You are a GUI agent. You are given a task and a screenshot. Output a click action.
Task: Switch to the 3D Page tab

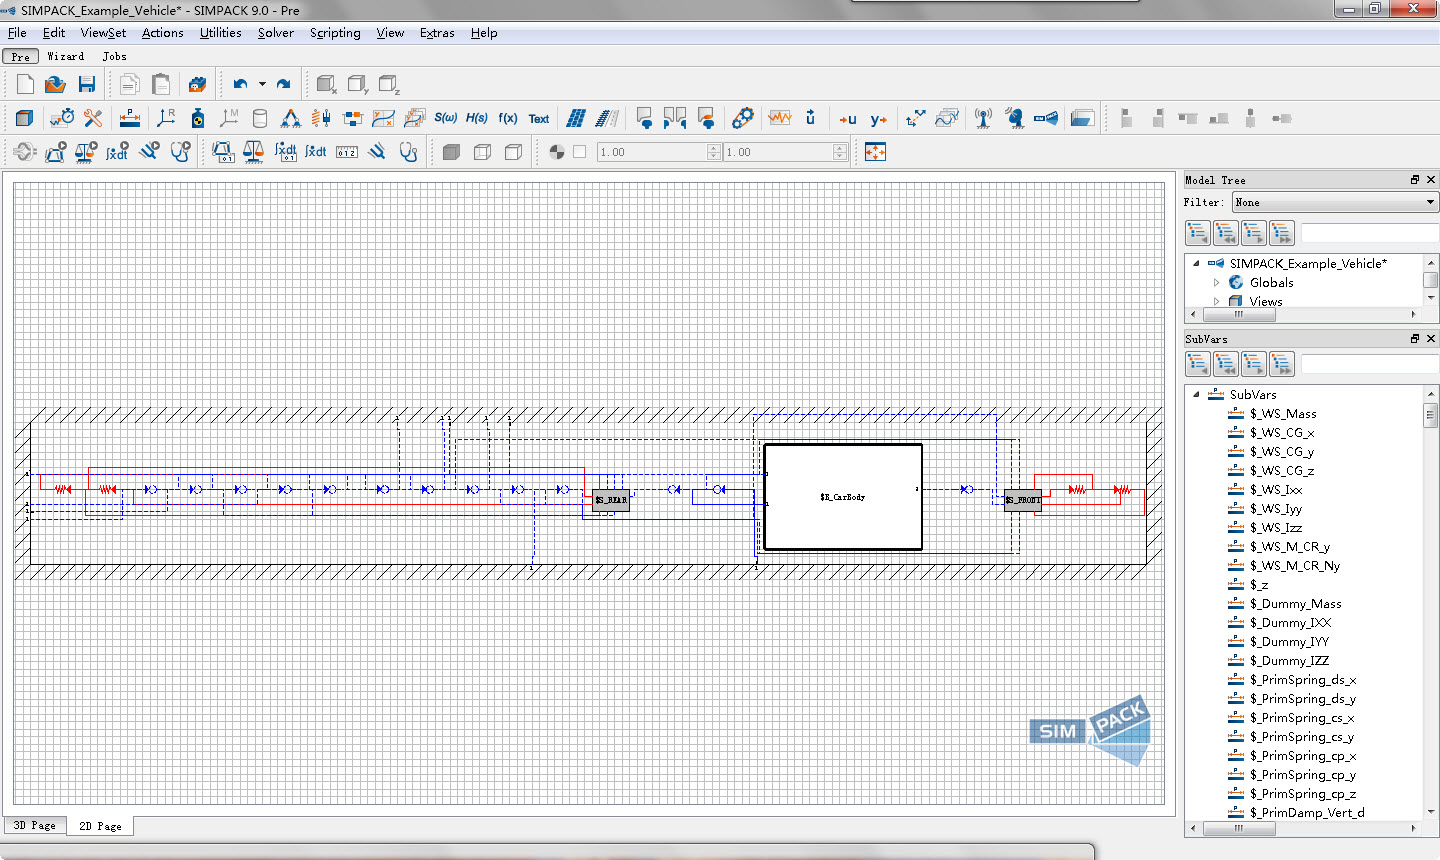coord(35,826)
